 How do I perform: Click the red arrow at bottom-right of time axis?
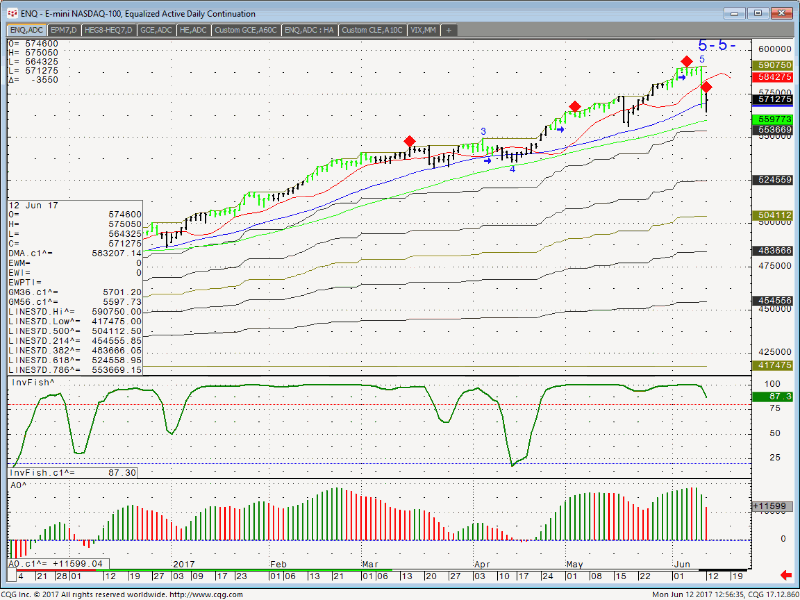tap(786, 575)
